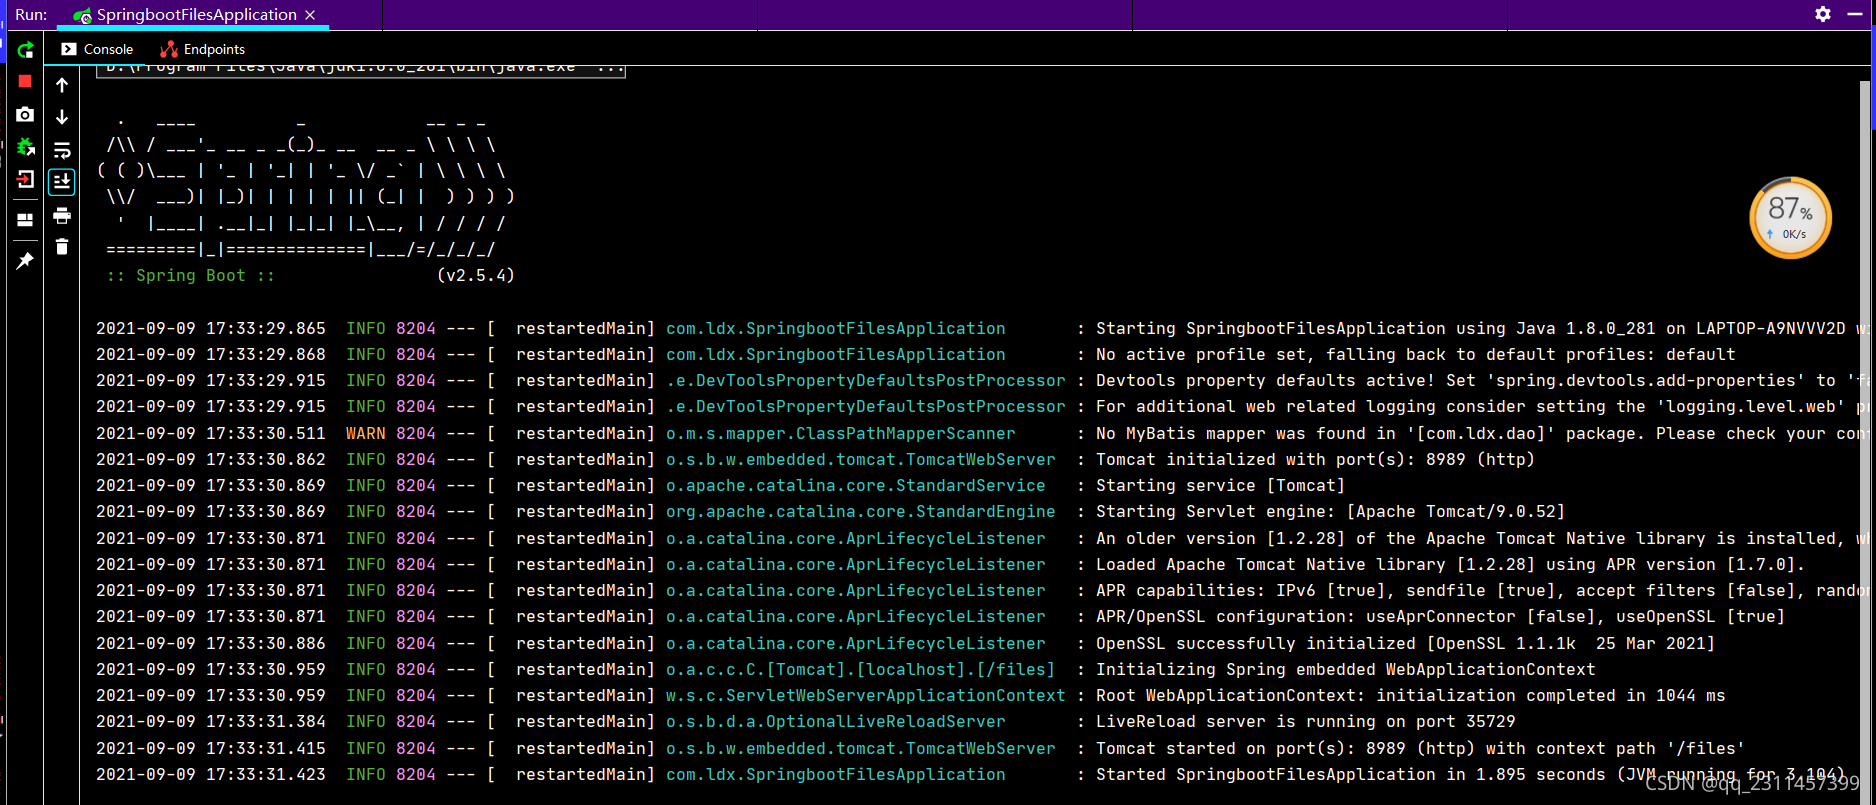Close the SpringbootFilesApplication run tab
Image resolution: width=1876 pixels, height=805 pixels.
(310, 15)
